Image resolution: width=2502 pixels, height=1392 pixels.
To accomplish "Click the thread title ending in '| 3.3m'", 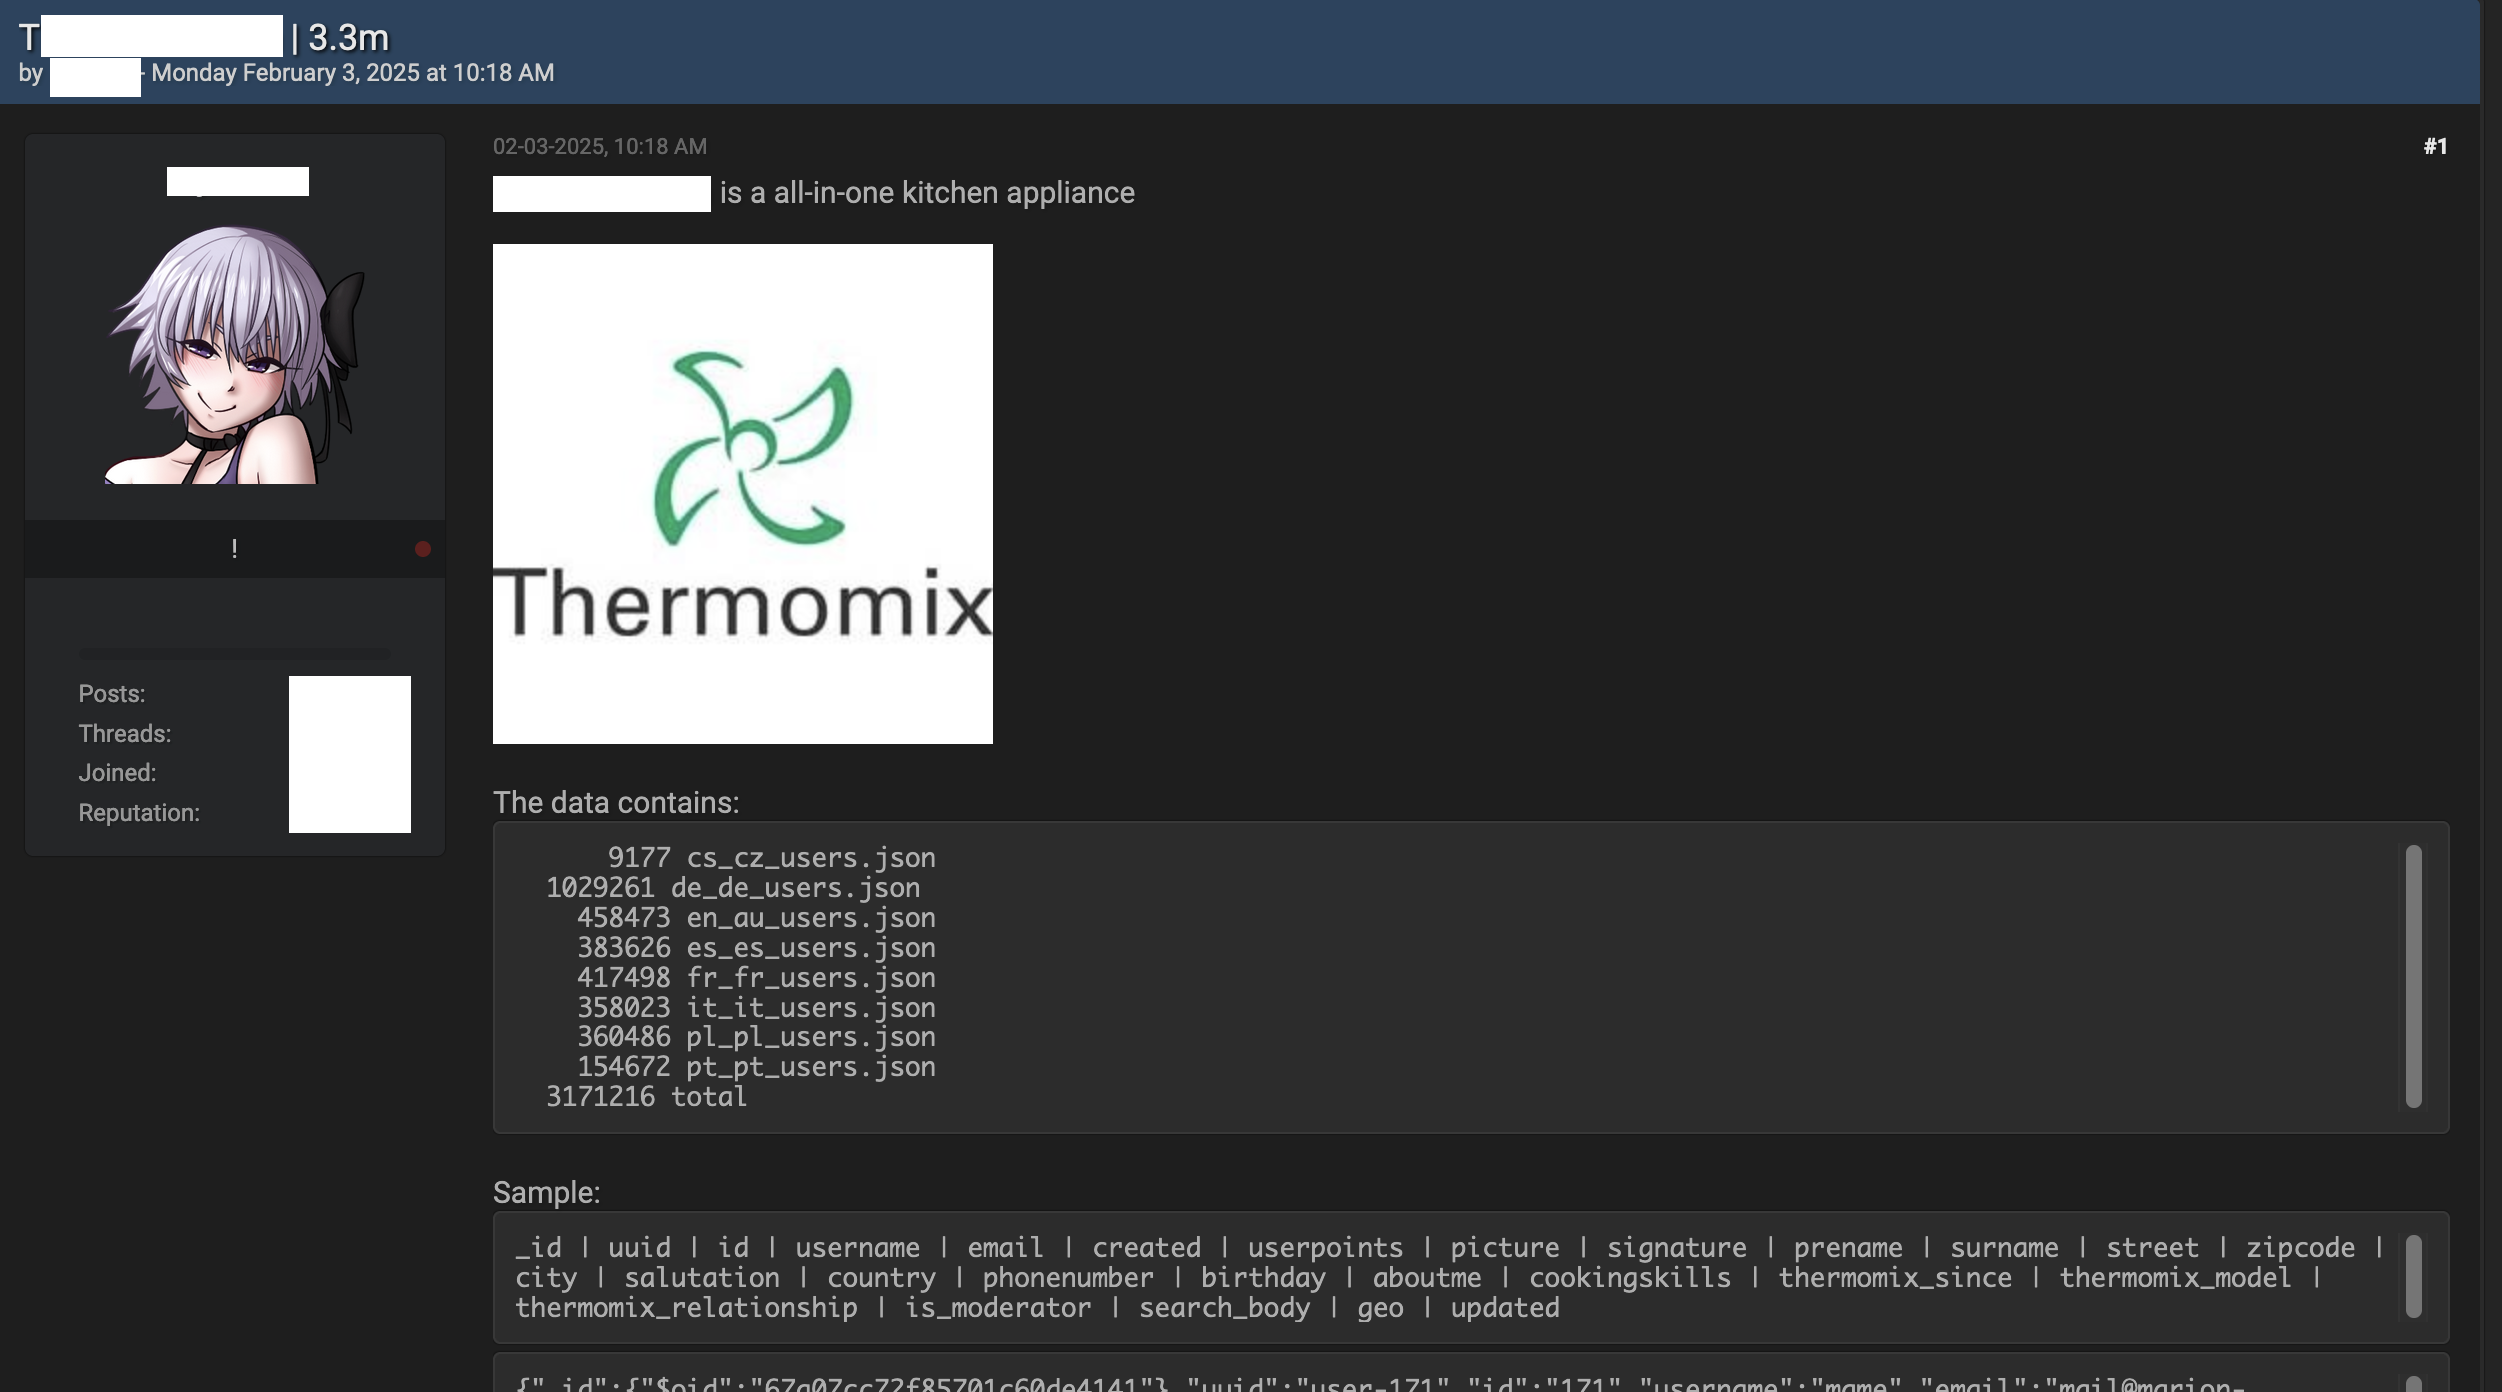I will (204, 37).
